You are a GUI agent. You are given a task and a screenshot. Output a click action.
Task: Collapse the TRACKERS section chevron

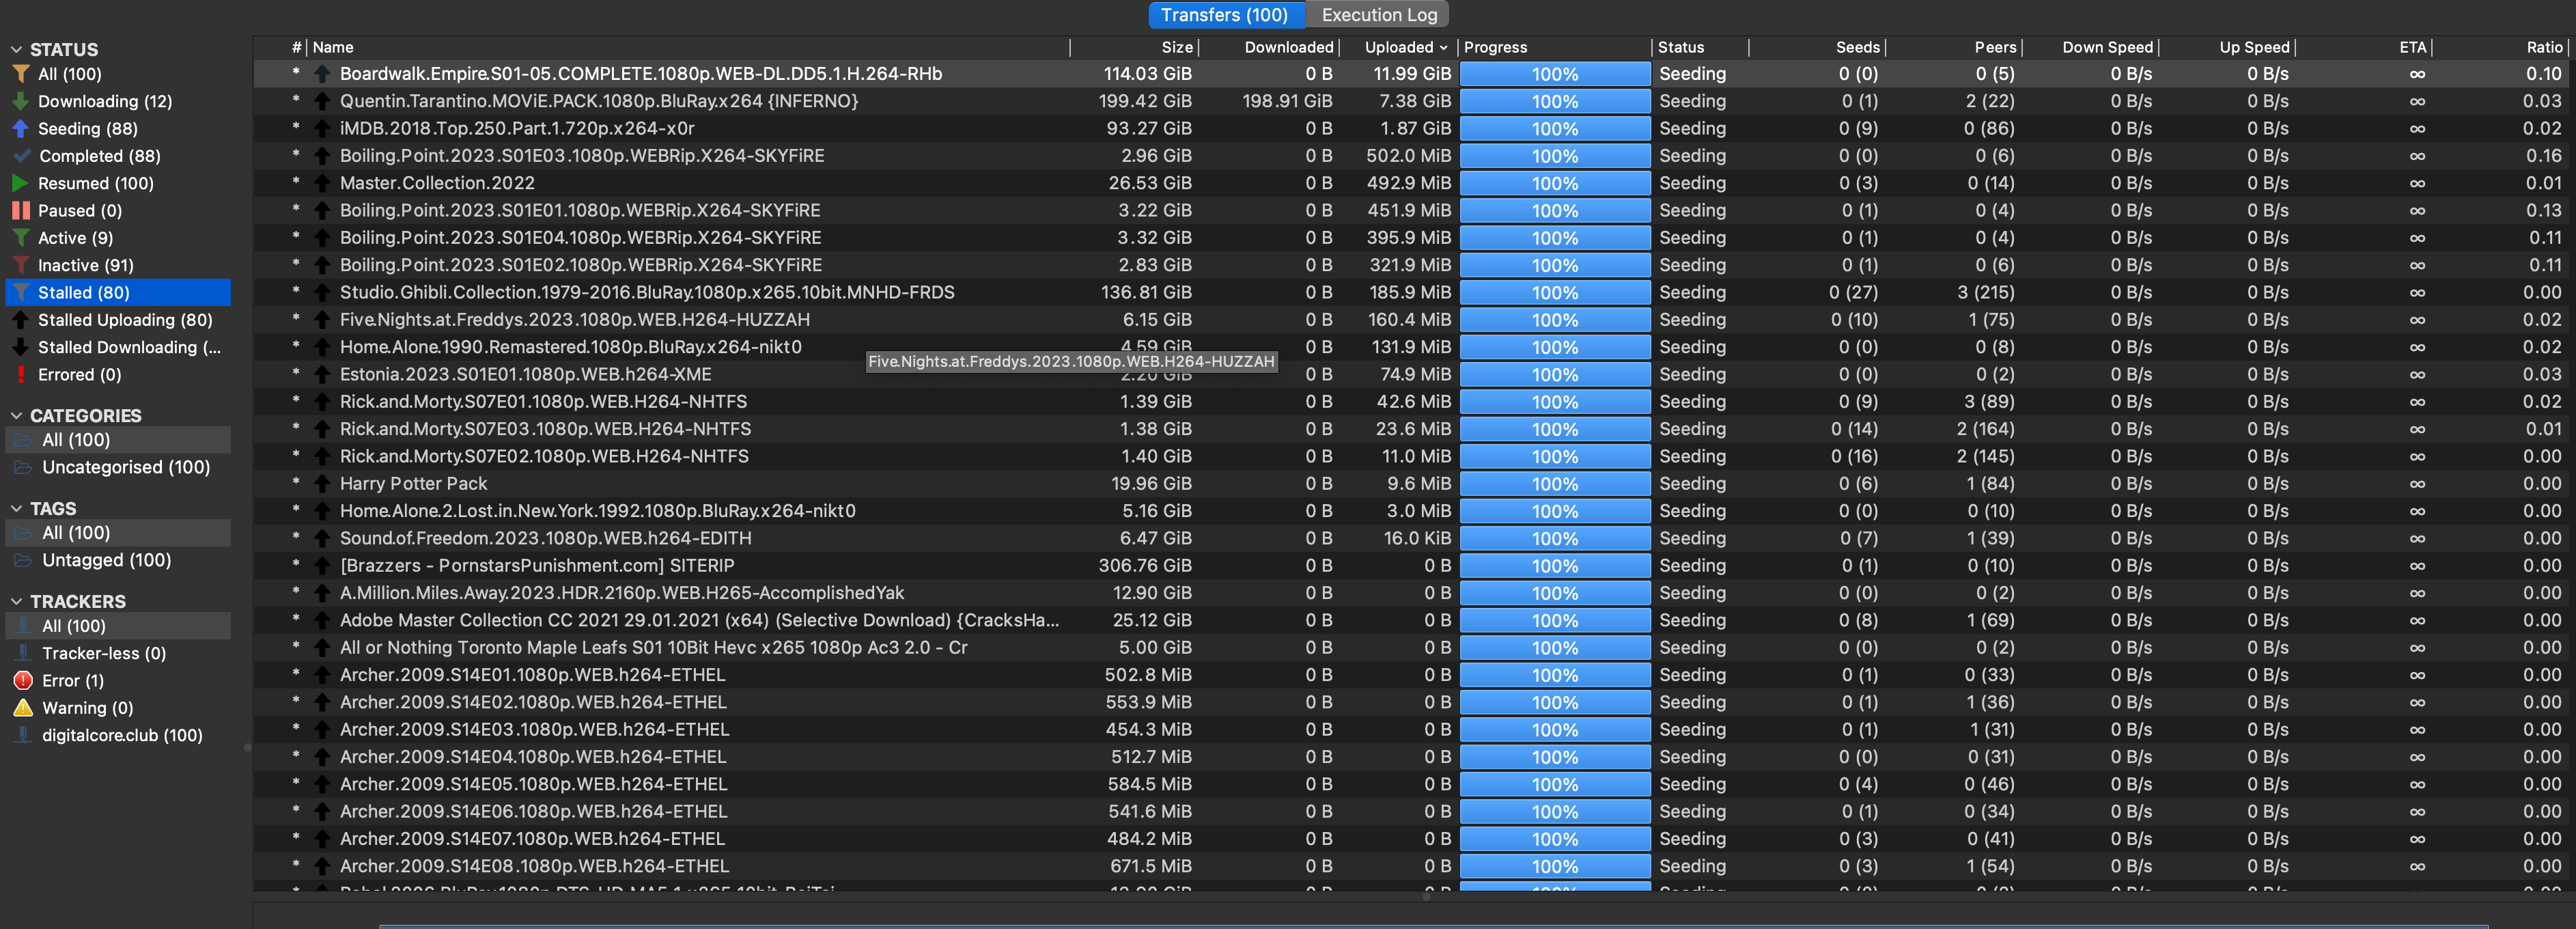(16, 601)
